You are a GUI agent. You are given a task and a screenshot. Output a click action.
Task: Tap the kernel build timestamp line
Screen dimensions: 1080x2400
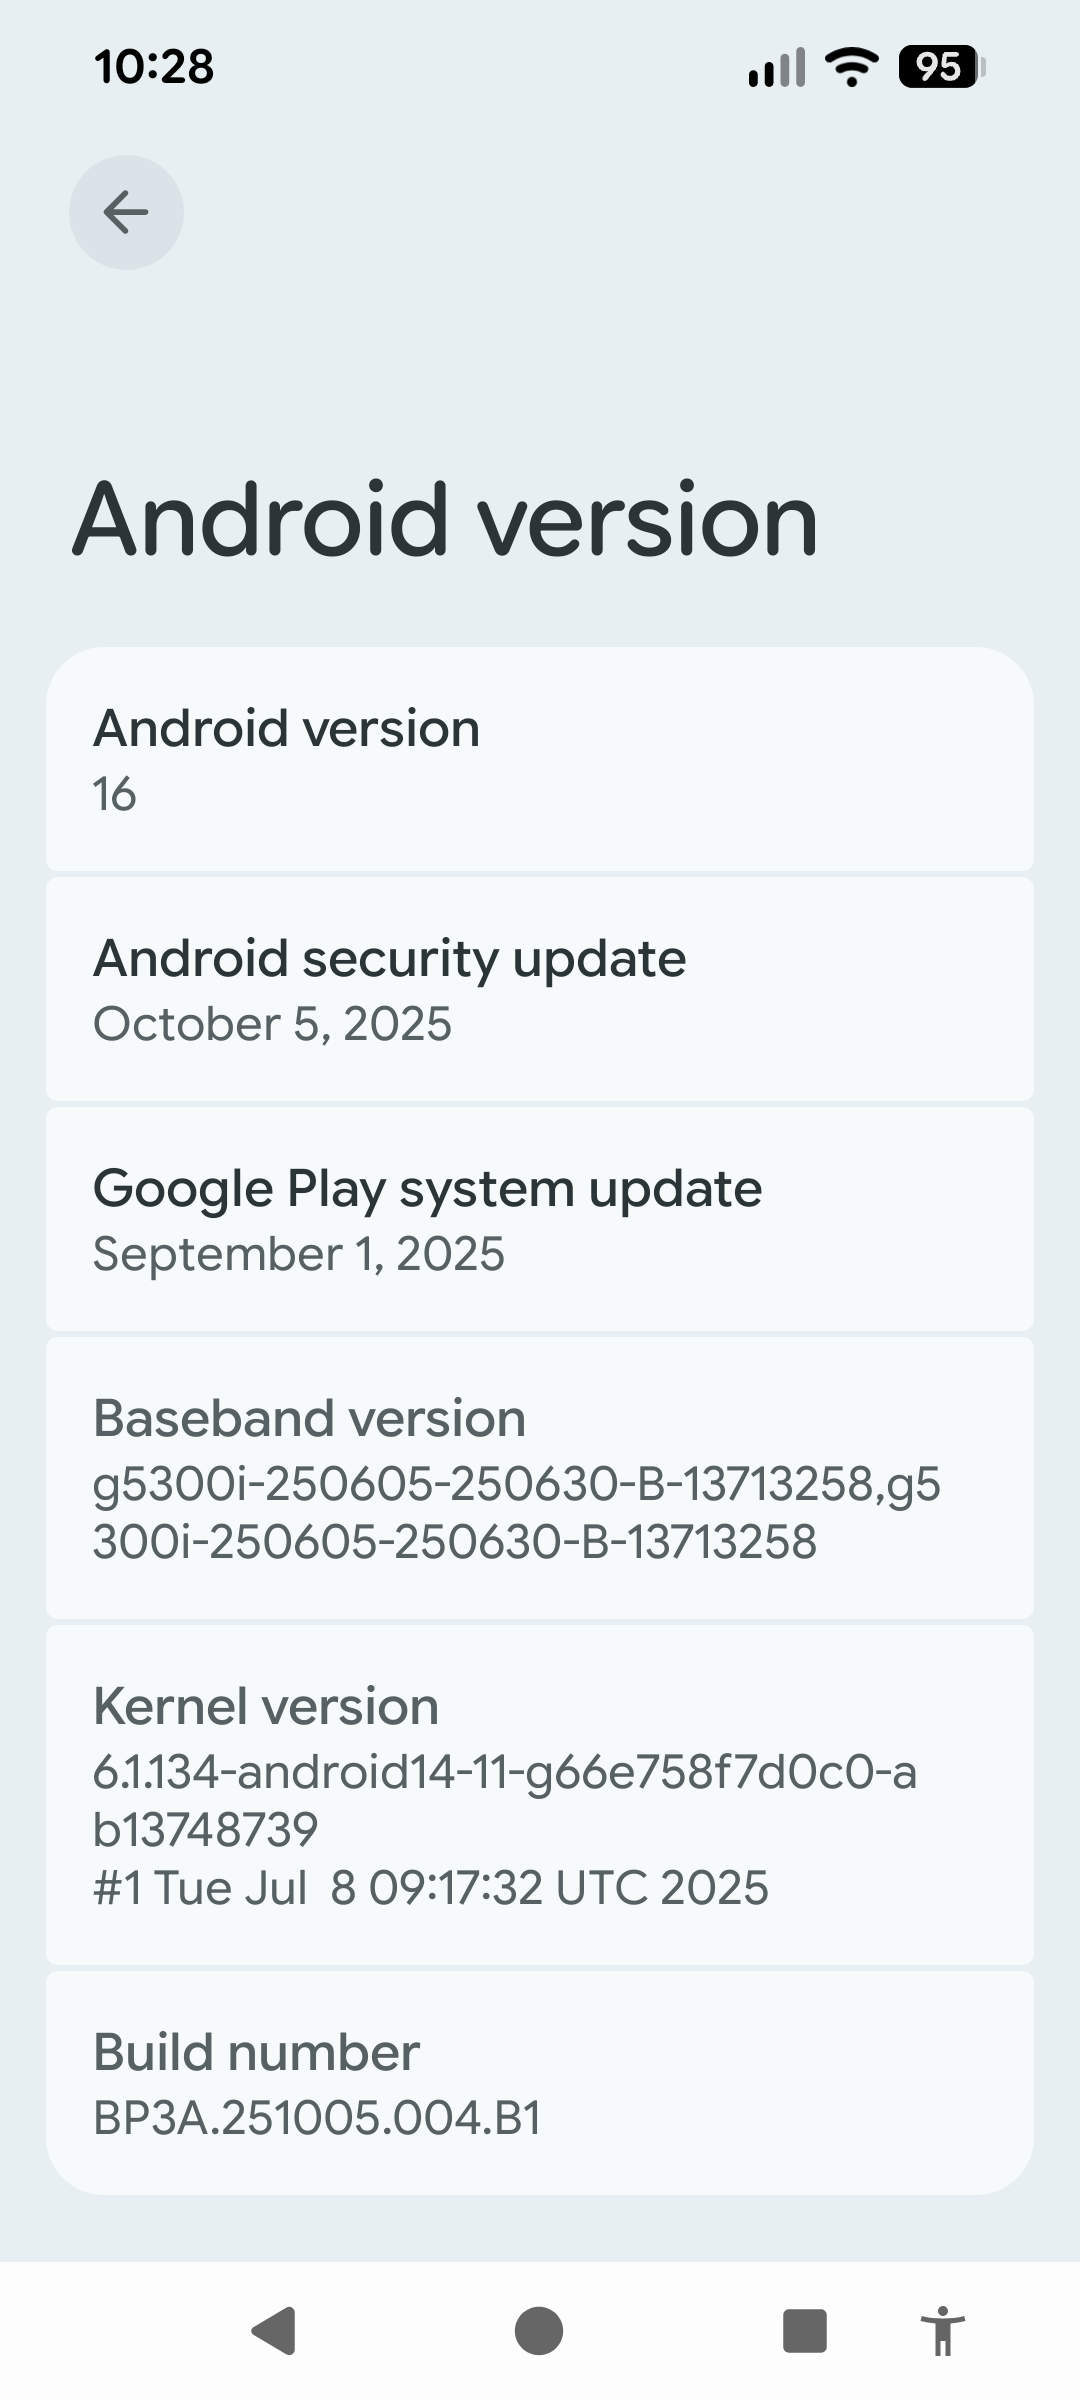coord(430,1888)
